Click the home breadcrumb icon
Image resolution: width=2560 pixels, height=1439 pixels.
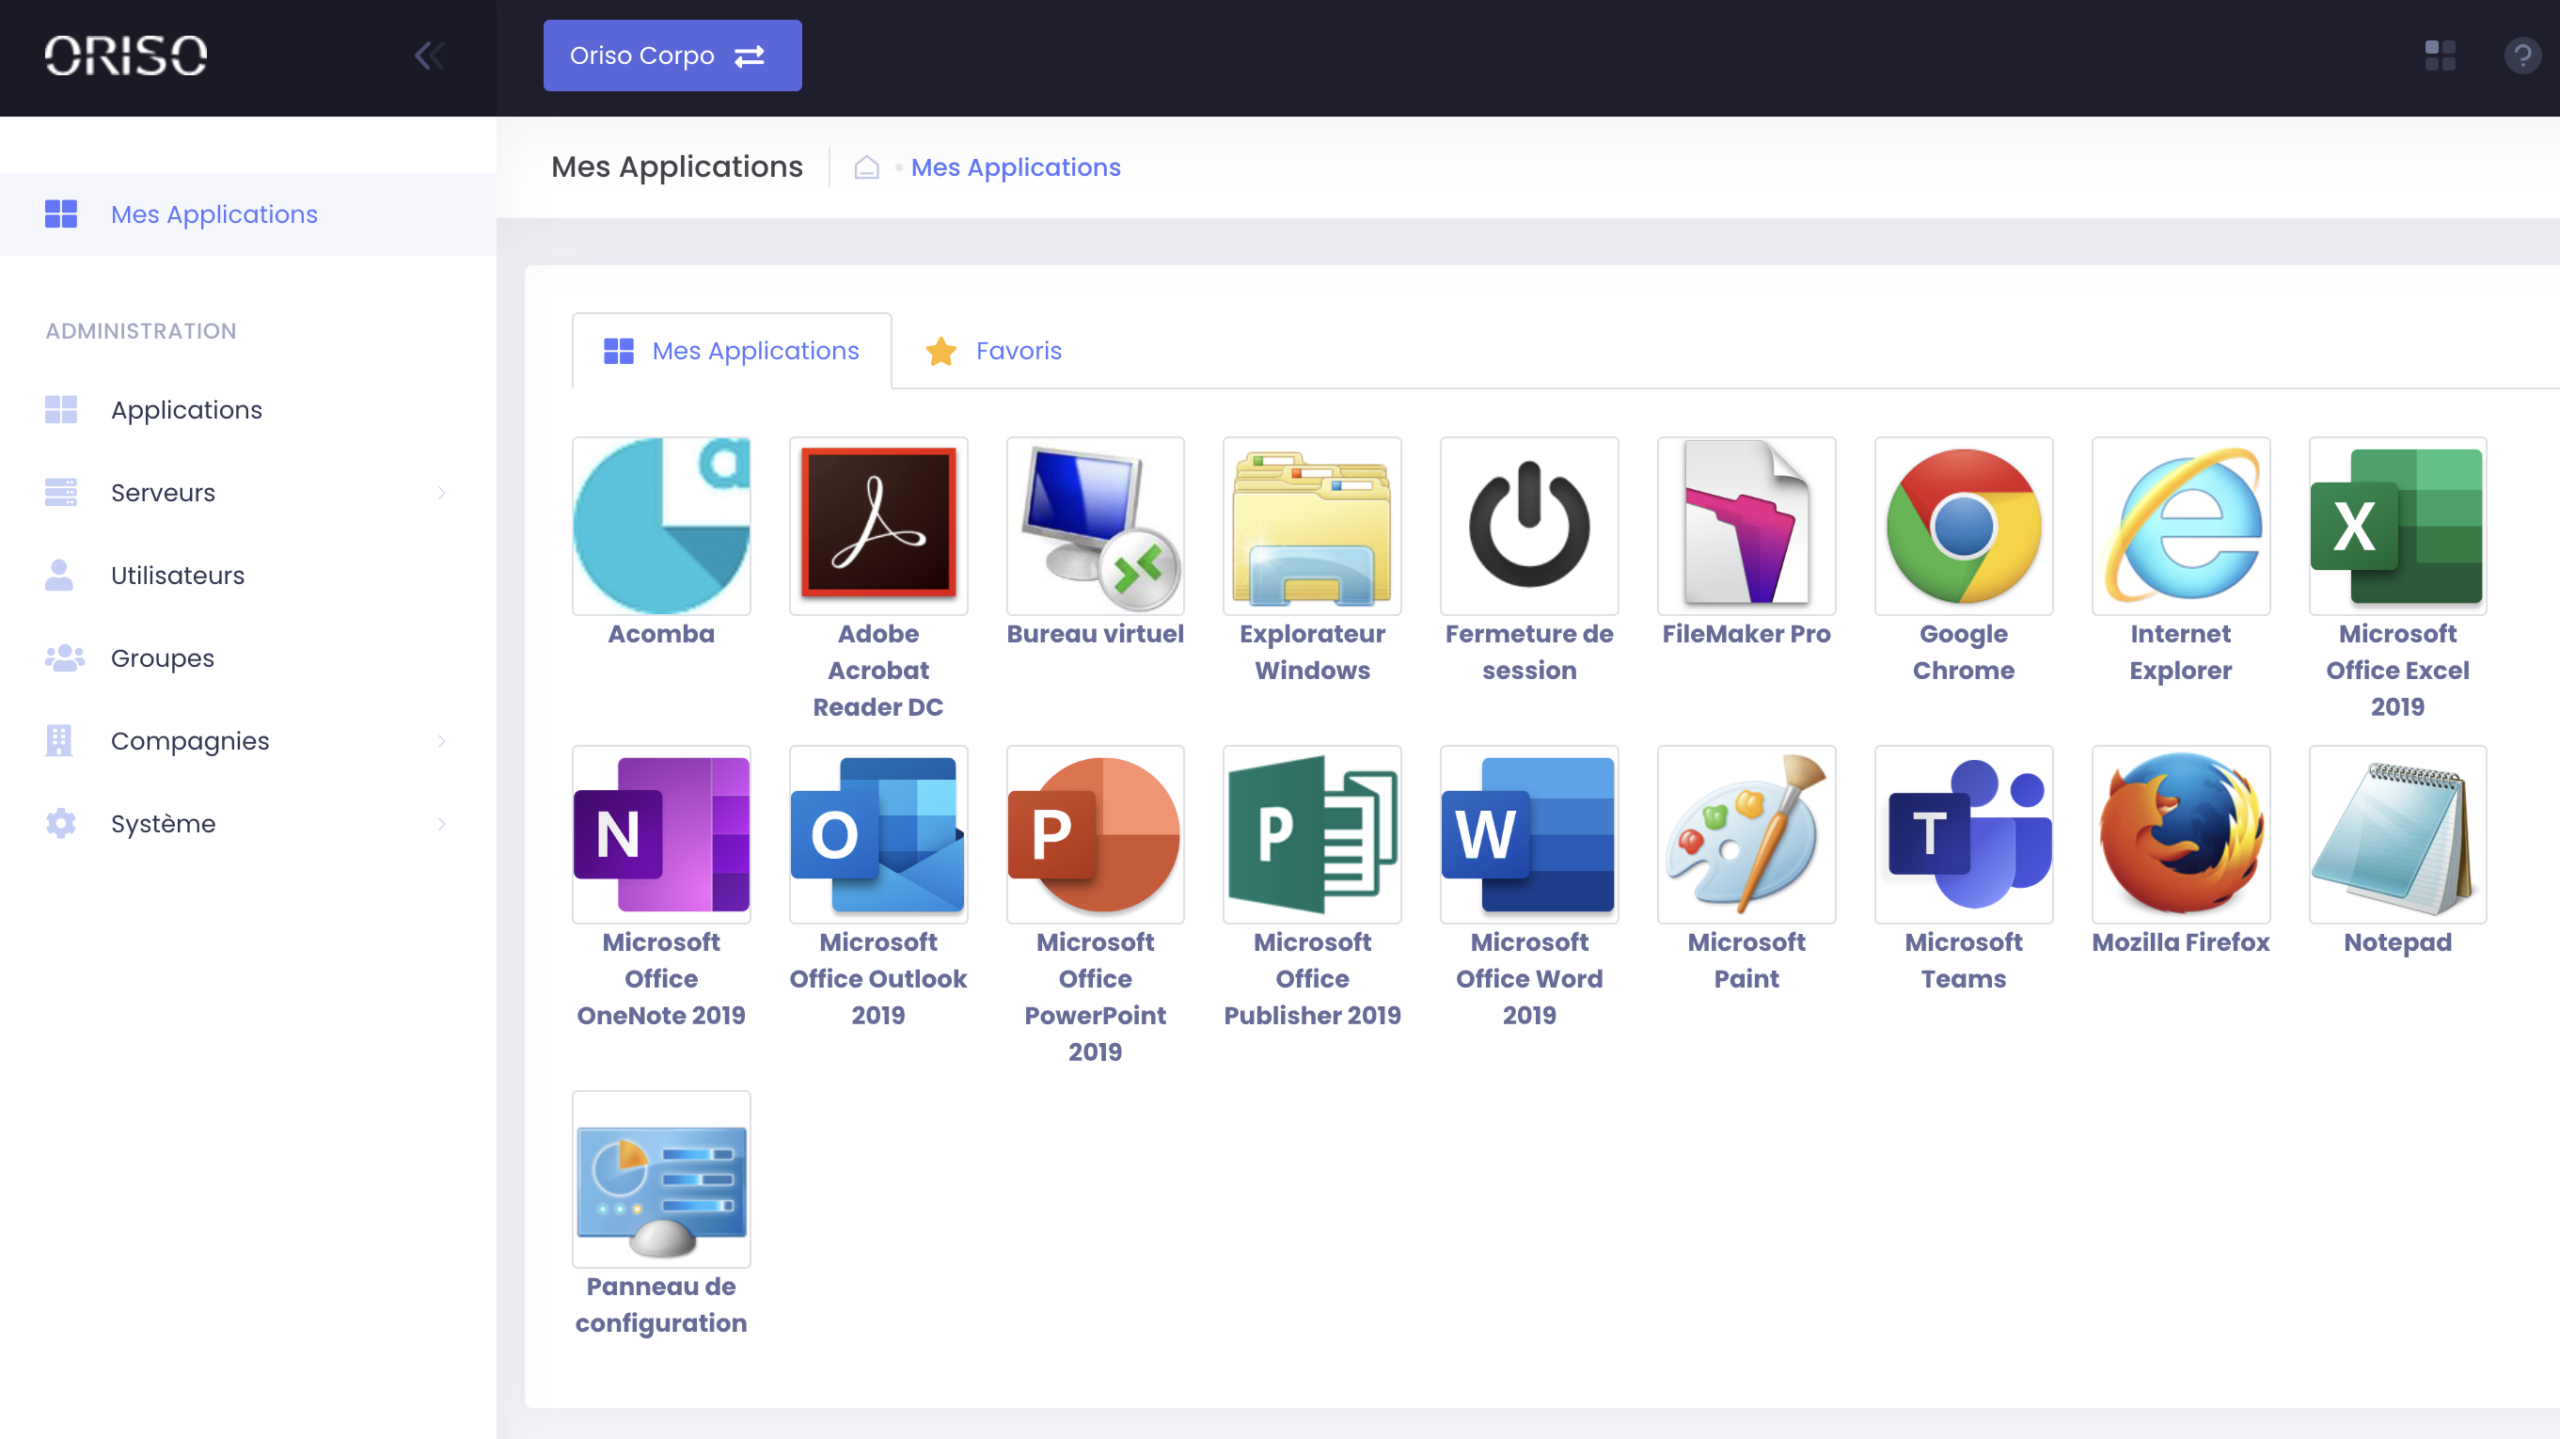pos(866,167)
